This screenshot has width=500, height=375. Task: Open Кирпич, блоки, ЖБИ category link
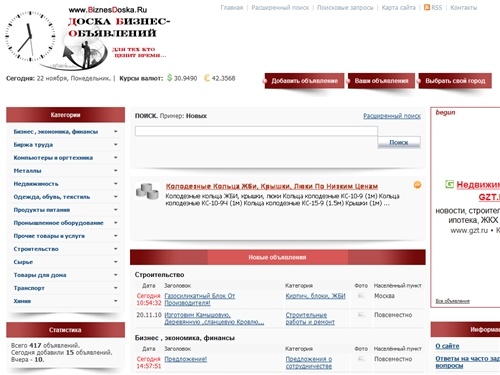[x=315, y=296]
